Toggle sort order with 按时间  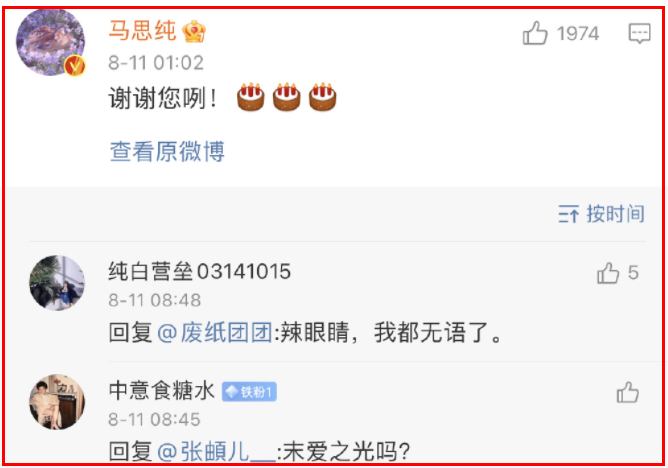point(615,213)
